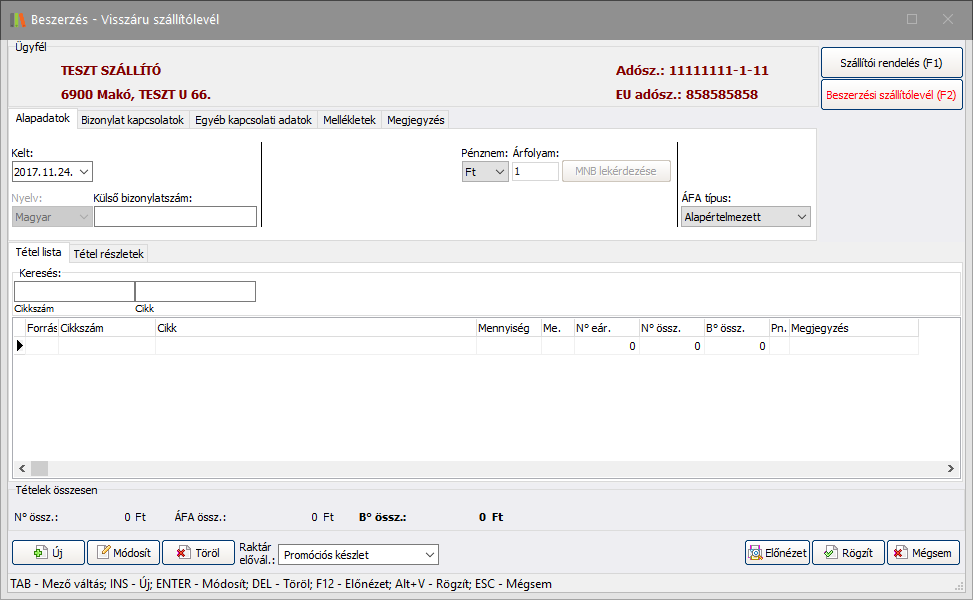Click the Rögzít checkmark icon
Image resolution: width=973 pixels, height=600 pixels.
[830, 553]
